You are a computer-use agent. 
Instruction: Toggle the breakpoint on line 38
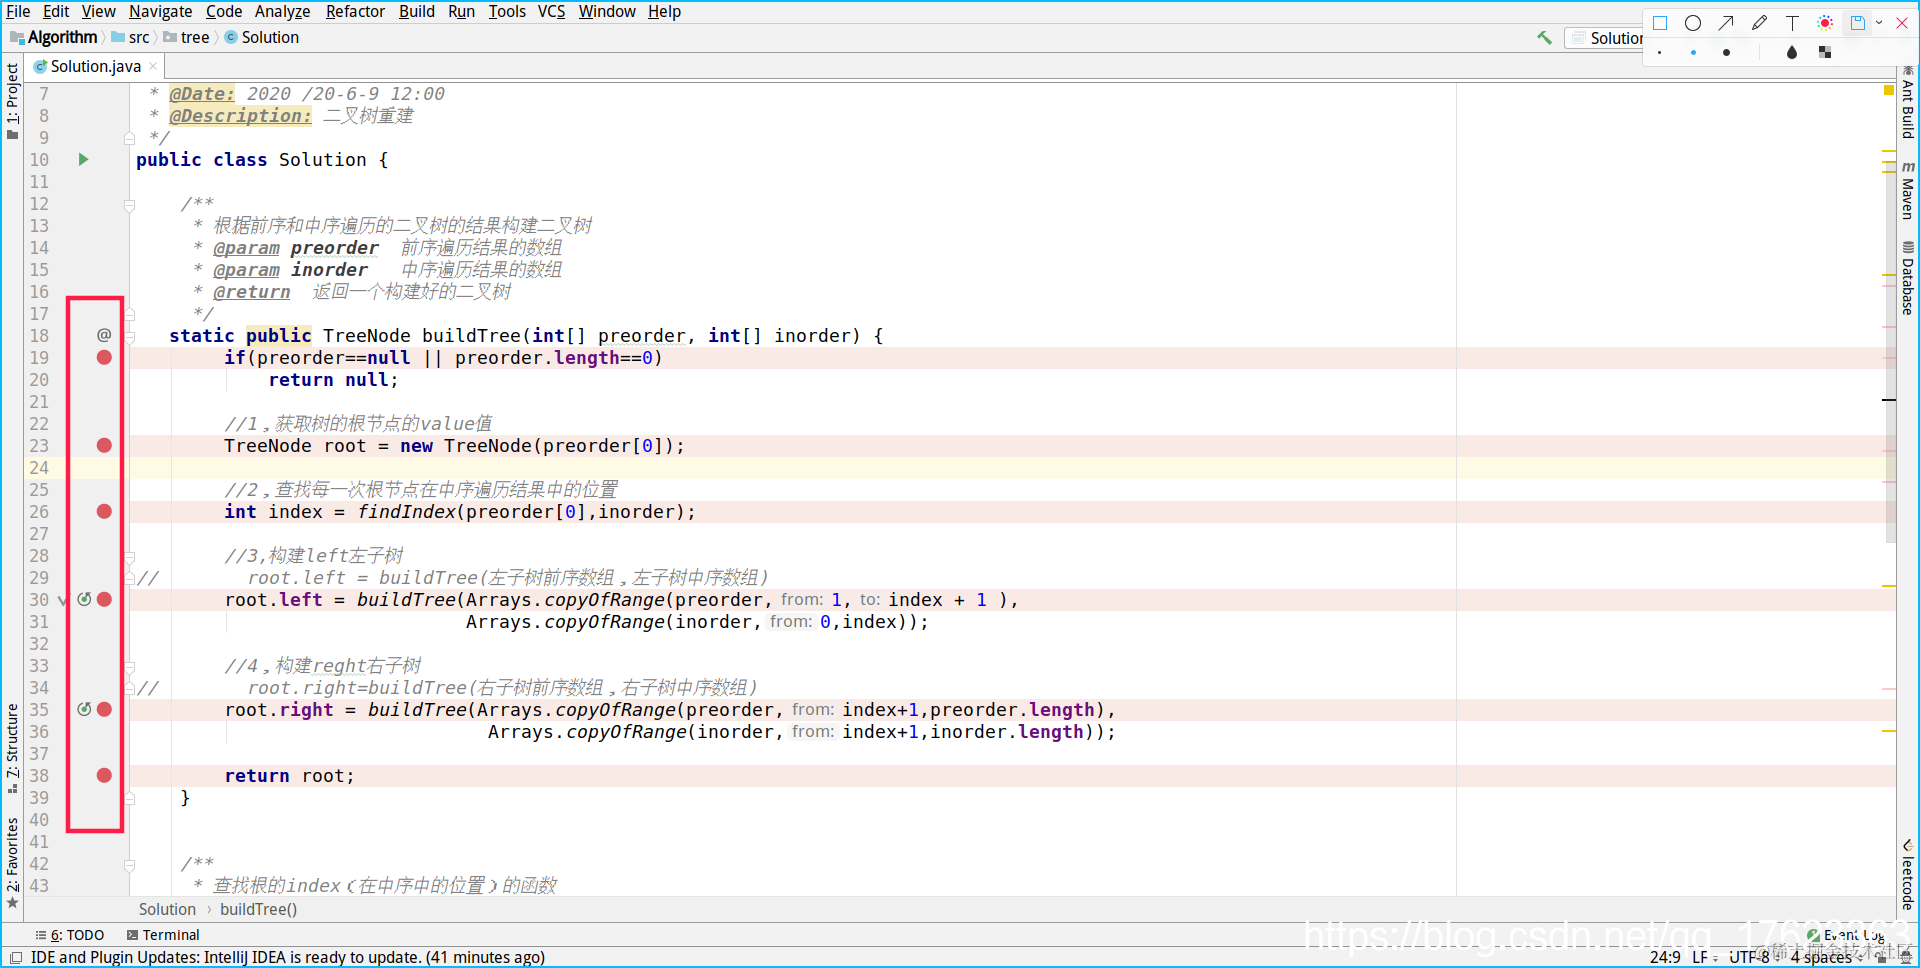pyautogui.click(x=104, y=775)
